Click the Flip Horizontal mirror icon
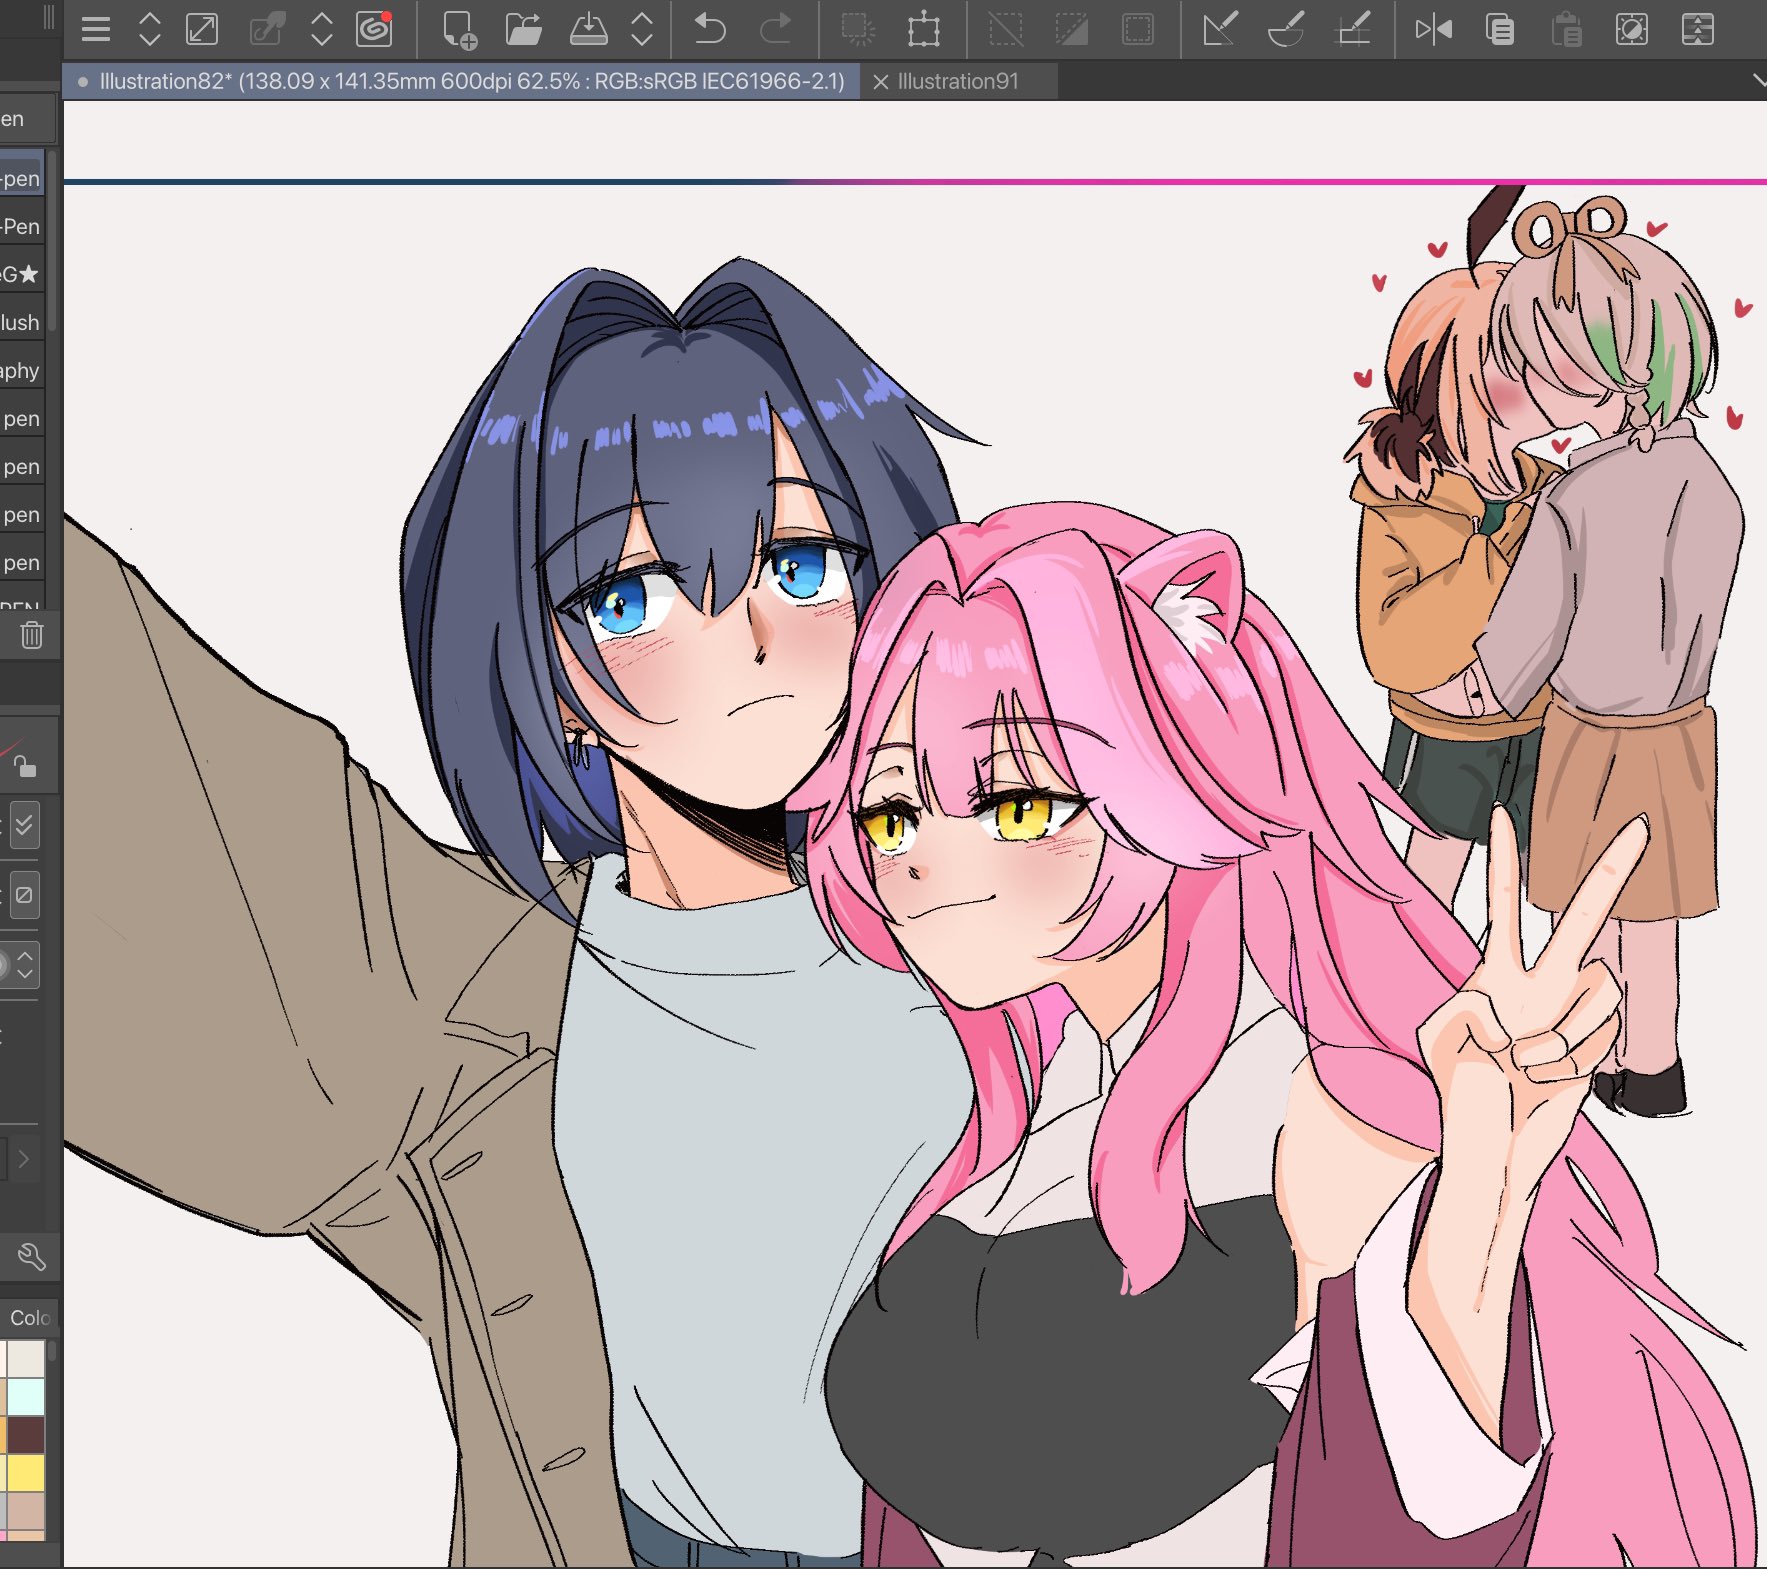Viewport: 1767px width, 1569px height. pyautogui.click(x=1433, y=29)
